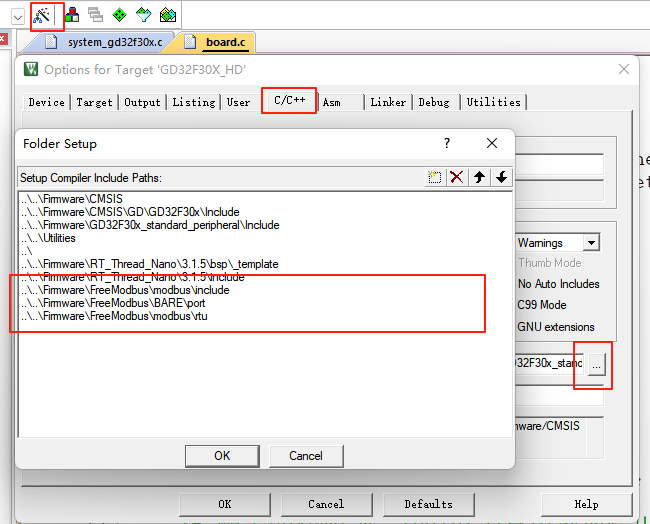
Task: Open the Pack Installer icon
Action: pos(168,15)
